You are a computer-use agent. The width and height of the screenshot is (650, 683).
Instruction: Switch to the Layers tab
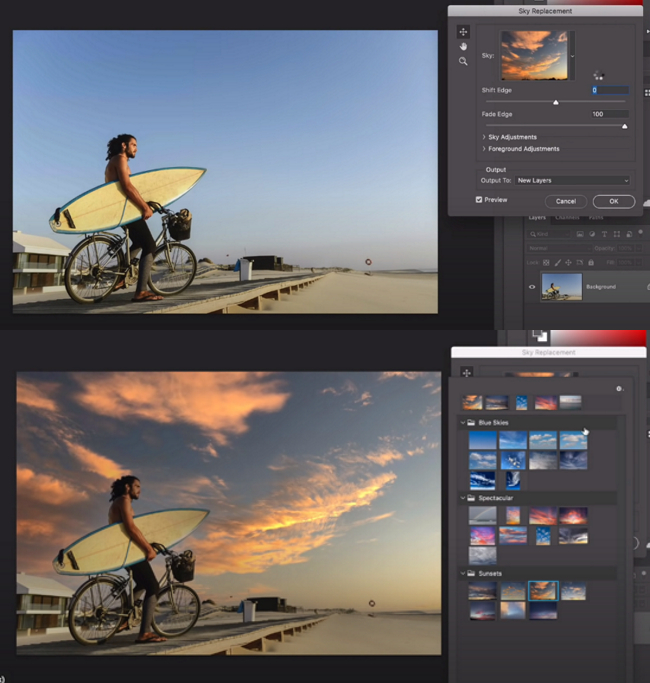pyautogui.click(x=537, y=217)
